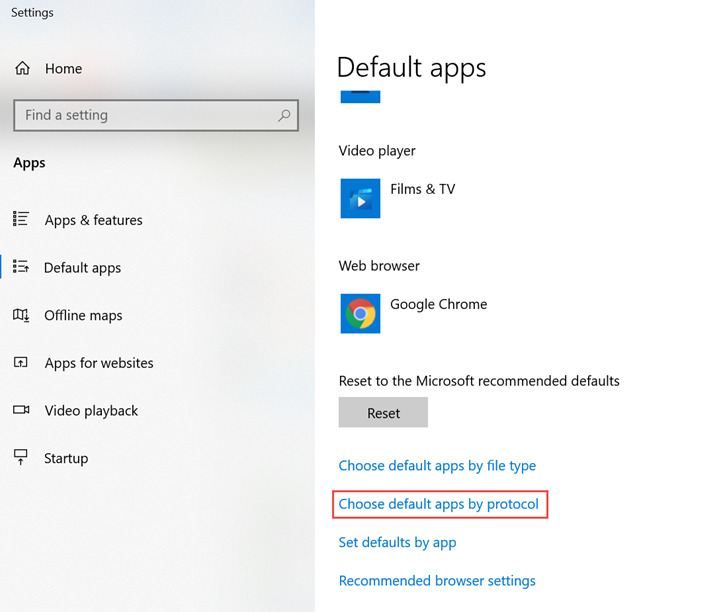Click the Google Chrome browser icon
The width and height of the screenshot is (727, 612).
click(360, 314)
